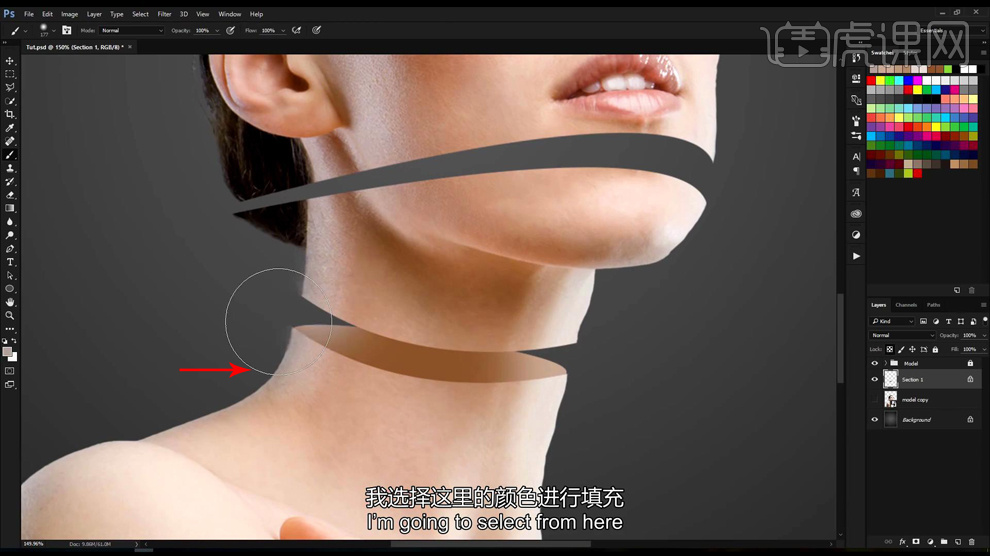This screenshot has width=990, height=556.
Task: Select the Blur tool
Action: coord(9,222)
